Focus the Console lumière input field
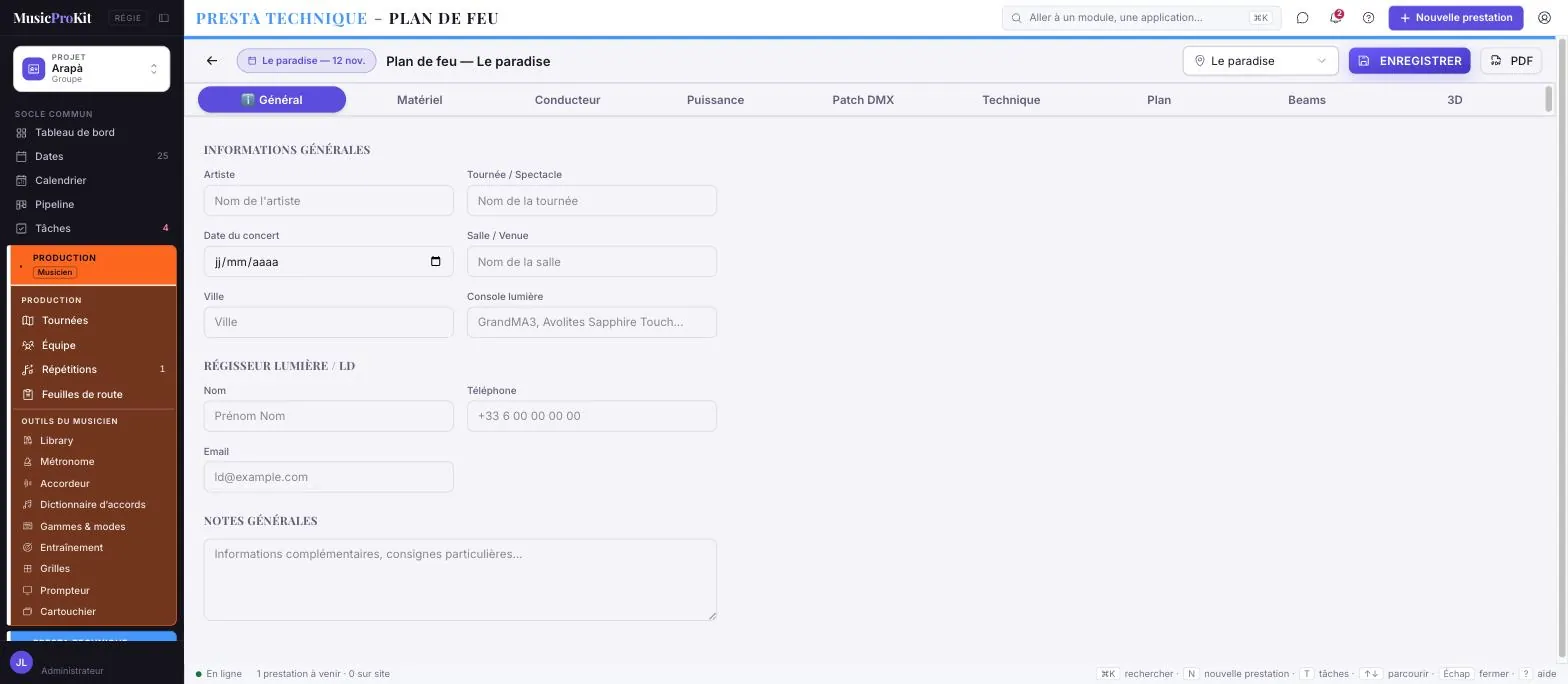1568x684 pixels. (592, 322)
